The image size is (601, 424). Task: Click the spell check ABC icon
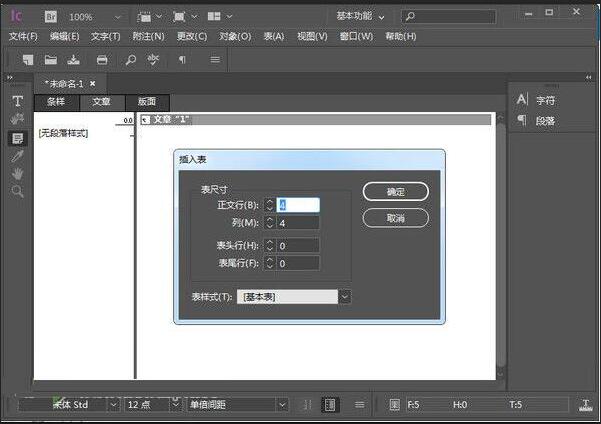click(153, 59)
